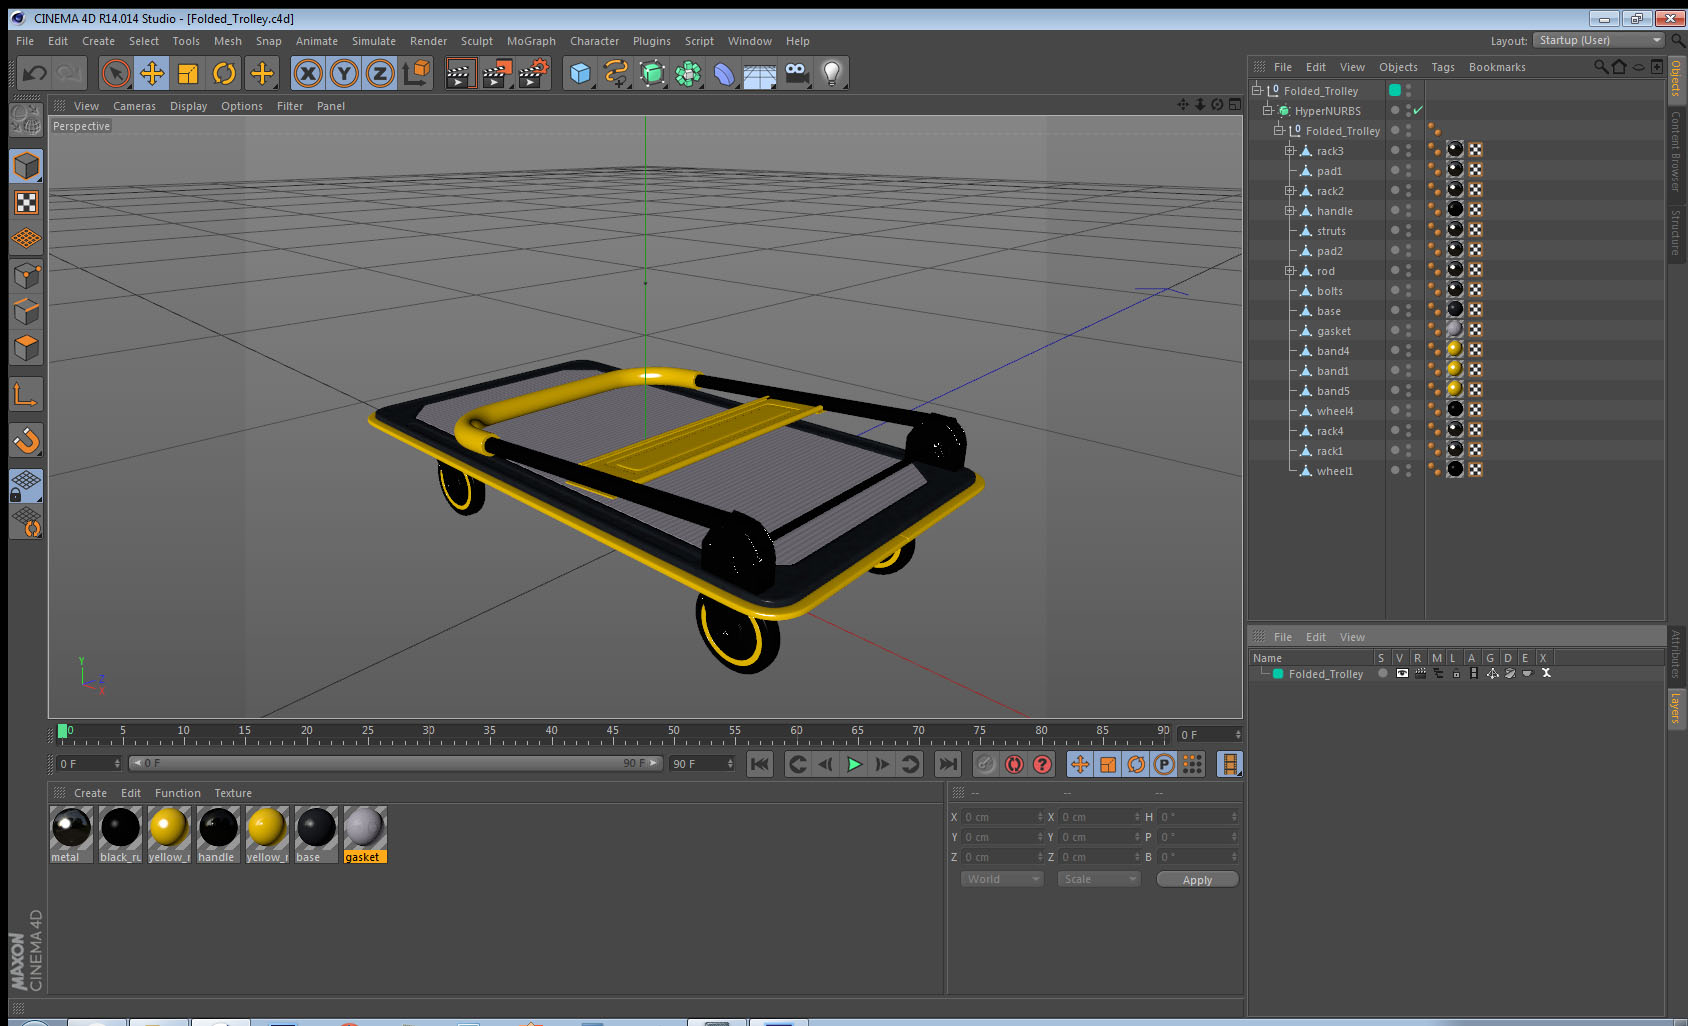Click the Apply button
1688x1026 pixels.
[x=1197, y=880]
